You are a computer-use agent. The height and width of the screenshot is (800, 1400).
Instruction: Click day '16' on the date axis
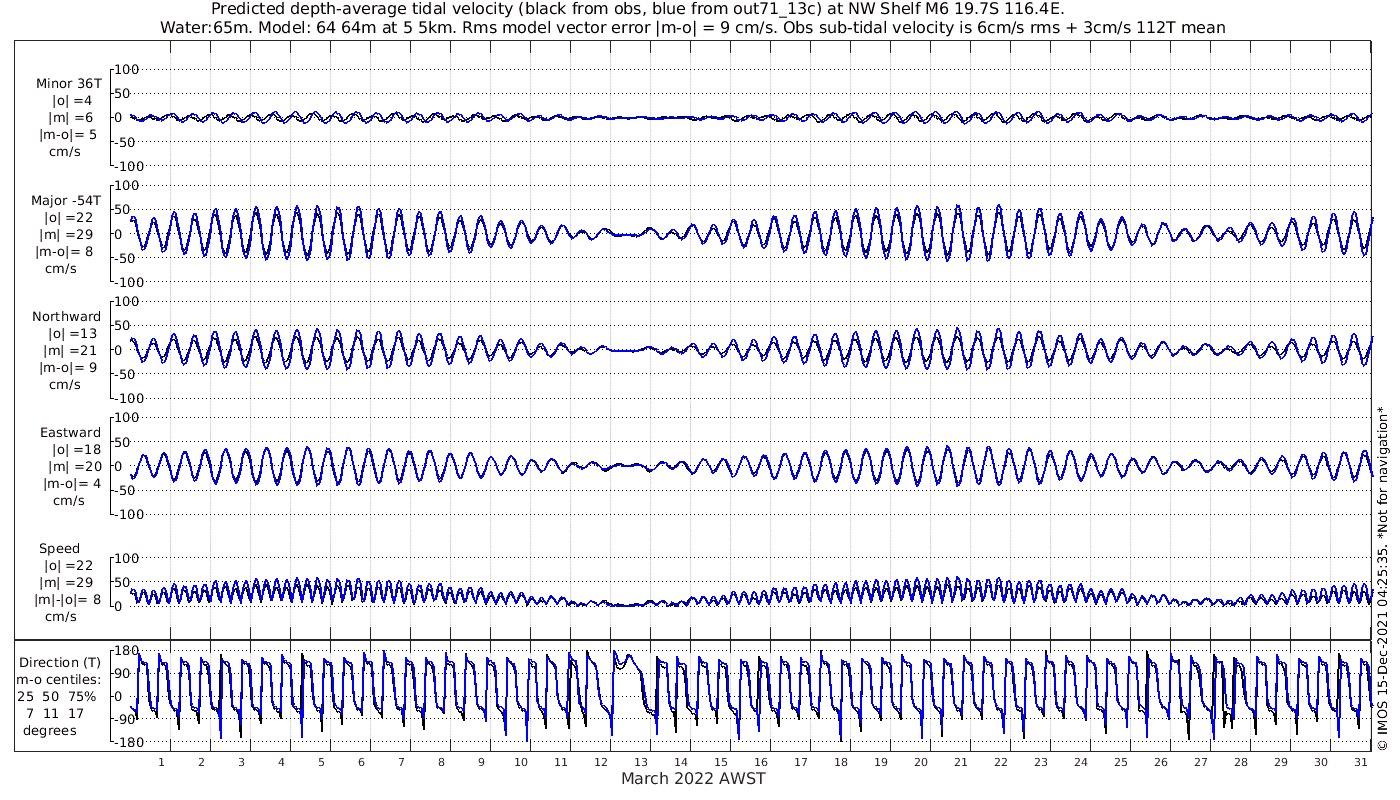(x=761, y=761)
